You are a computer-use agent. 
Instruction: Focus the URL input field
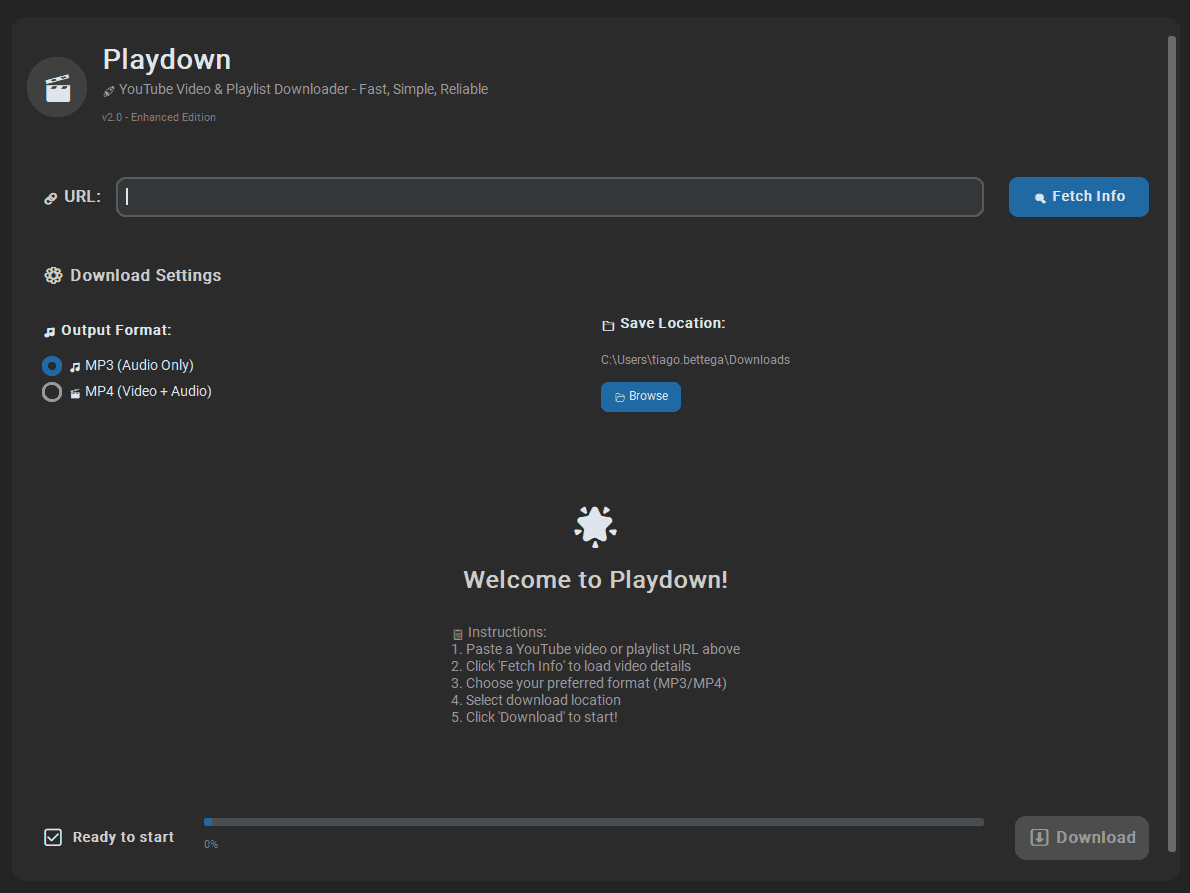(x=550, y=197)
